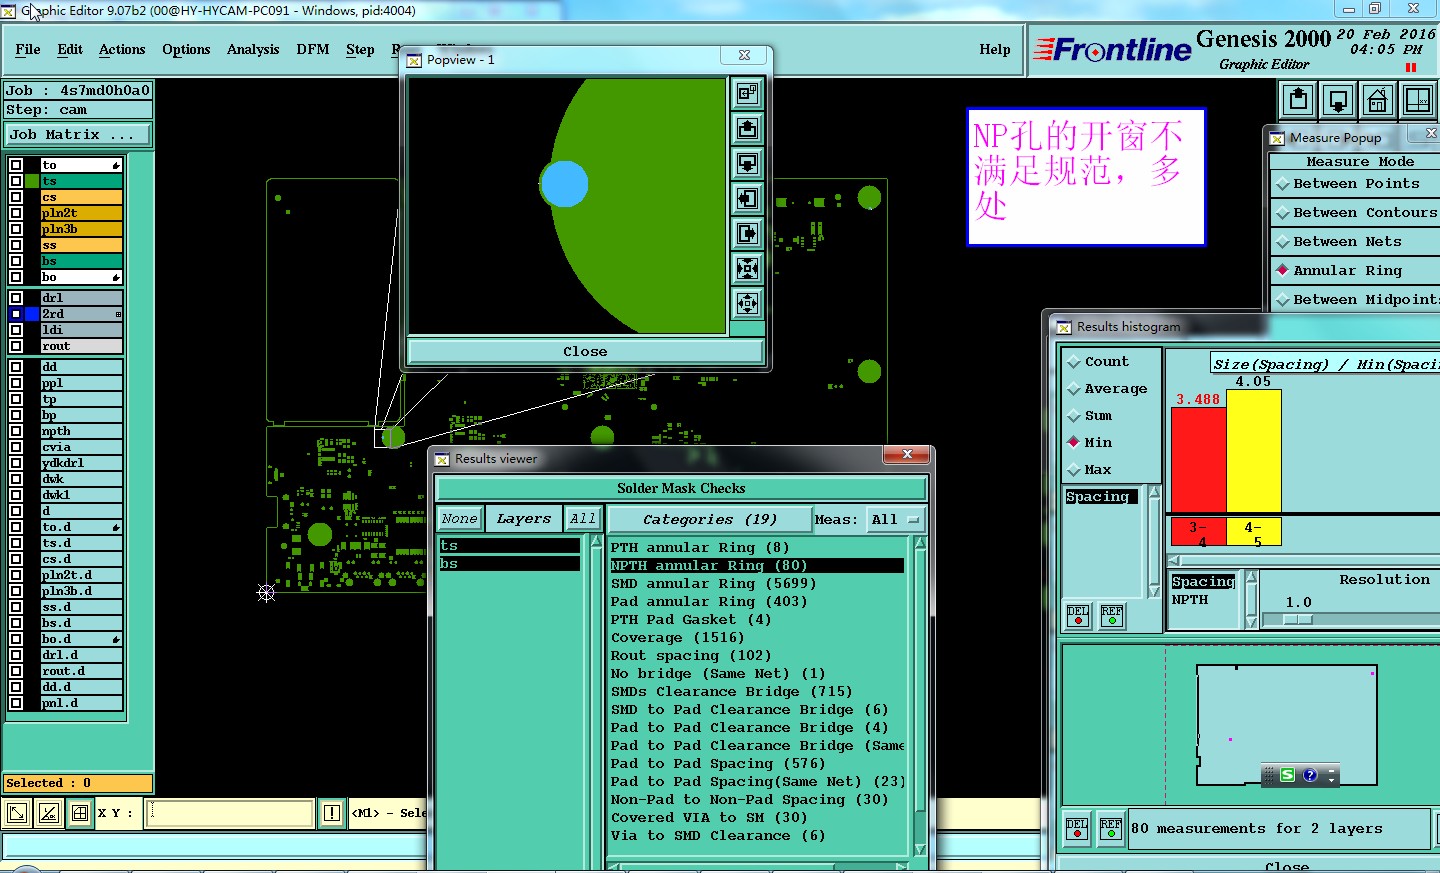Open the Edit menu
Viewport: 1440px width, 873px height.
tap(70, 49)
